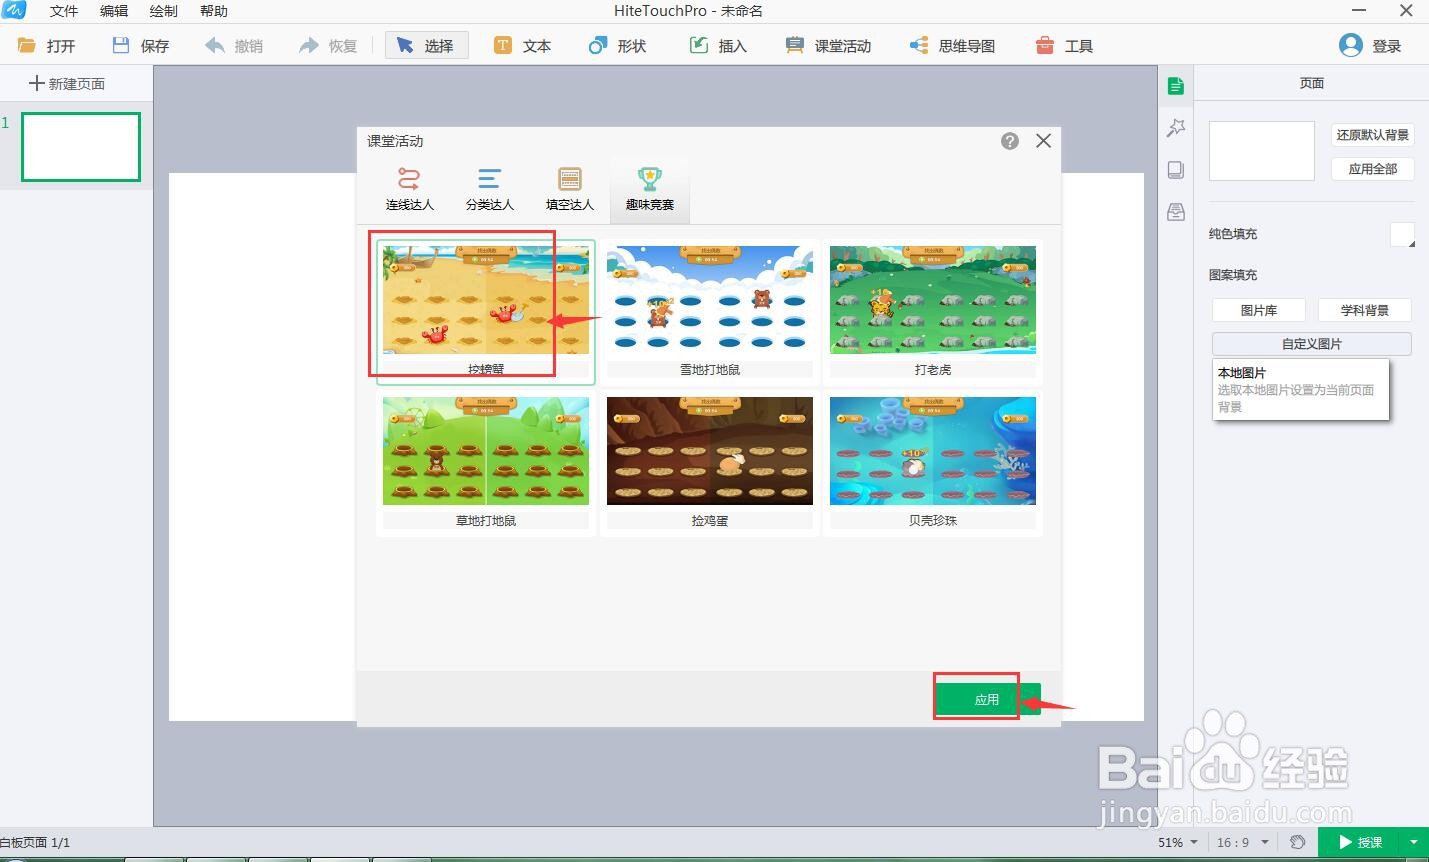The image size is (1429, 862).
Task: Open the 51% zoom dropdown
Action: (1178, 842)
